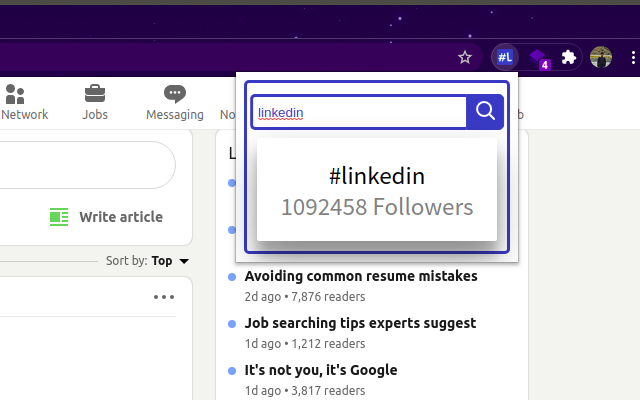Click the green Write article icon

point(59,217)
